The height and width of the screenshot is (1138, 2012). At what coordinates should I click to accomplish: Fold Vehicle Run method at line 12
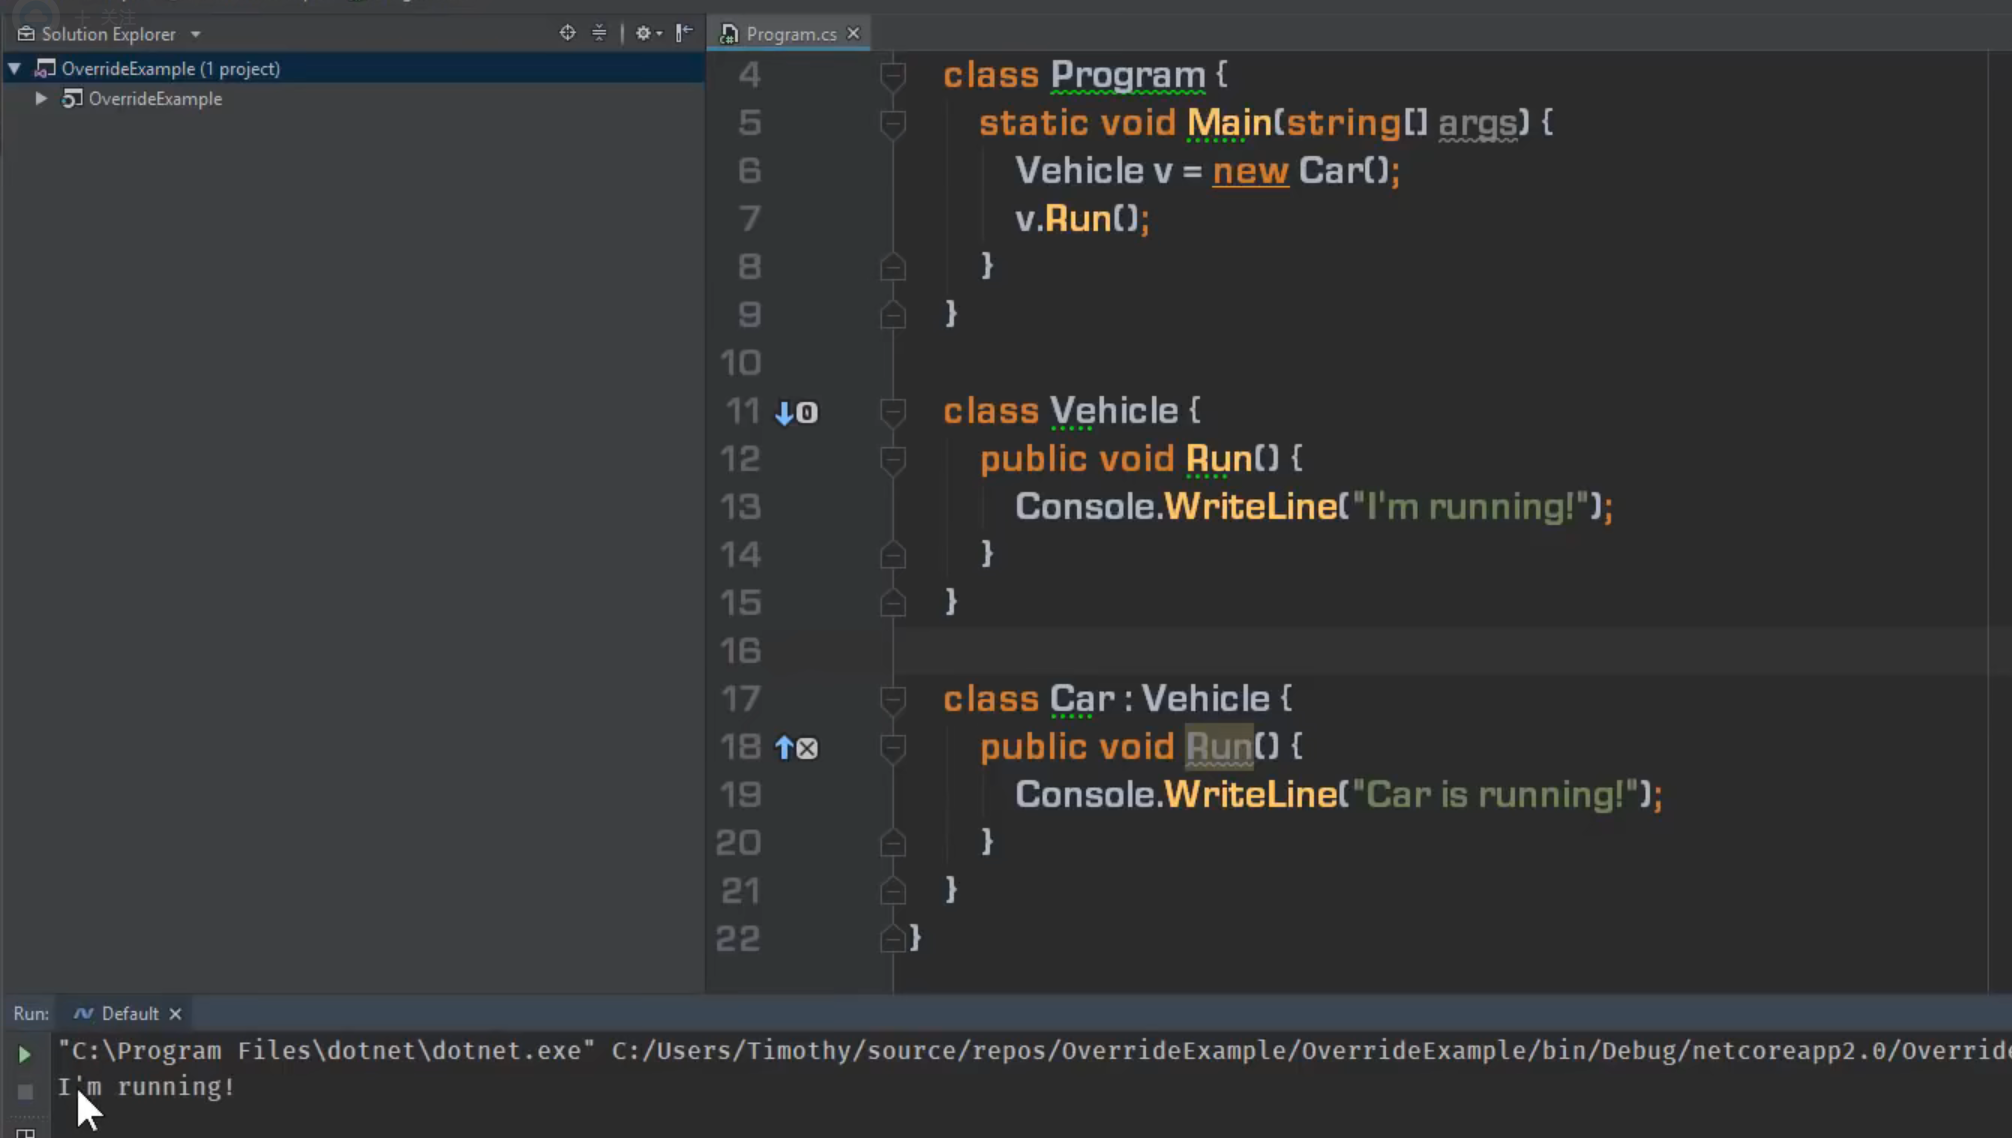(x=893, y=459)
